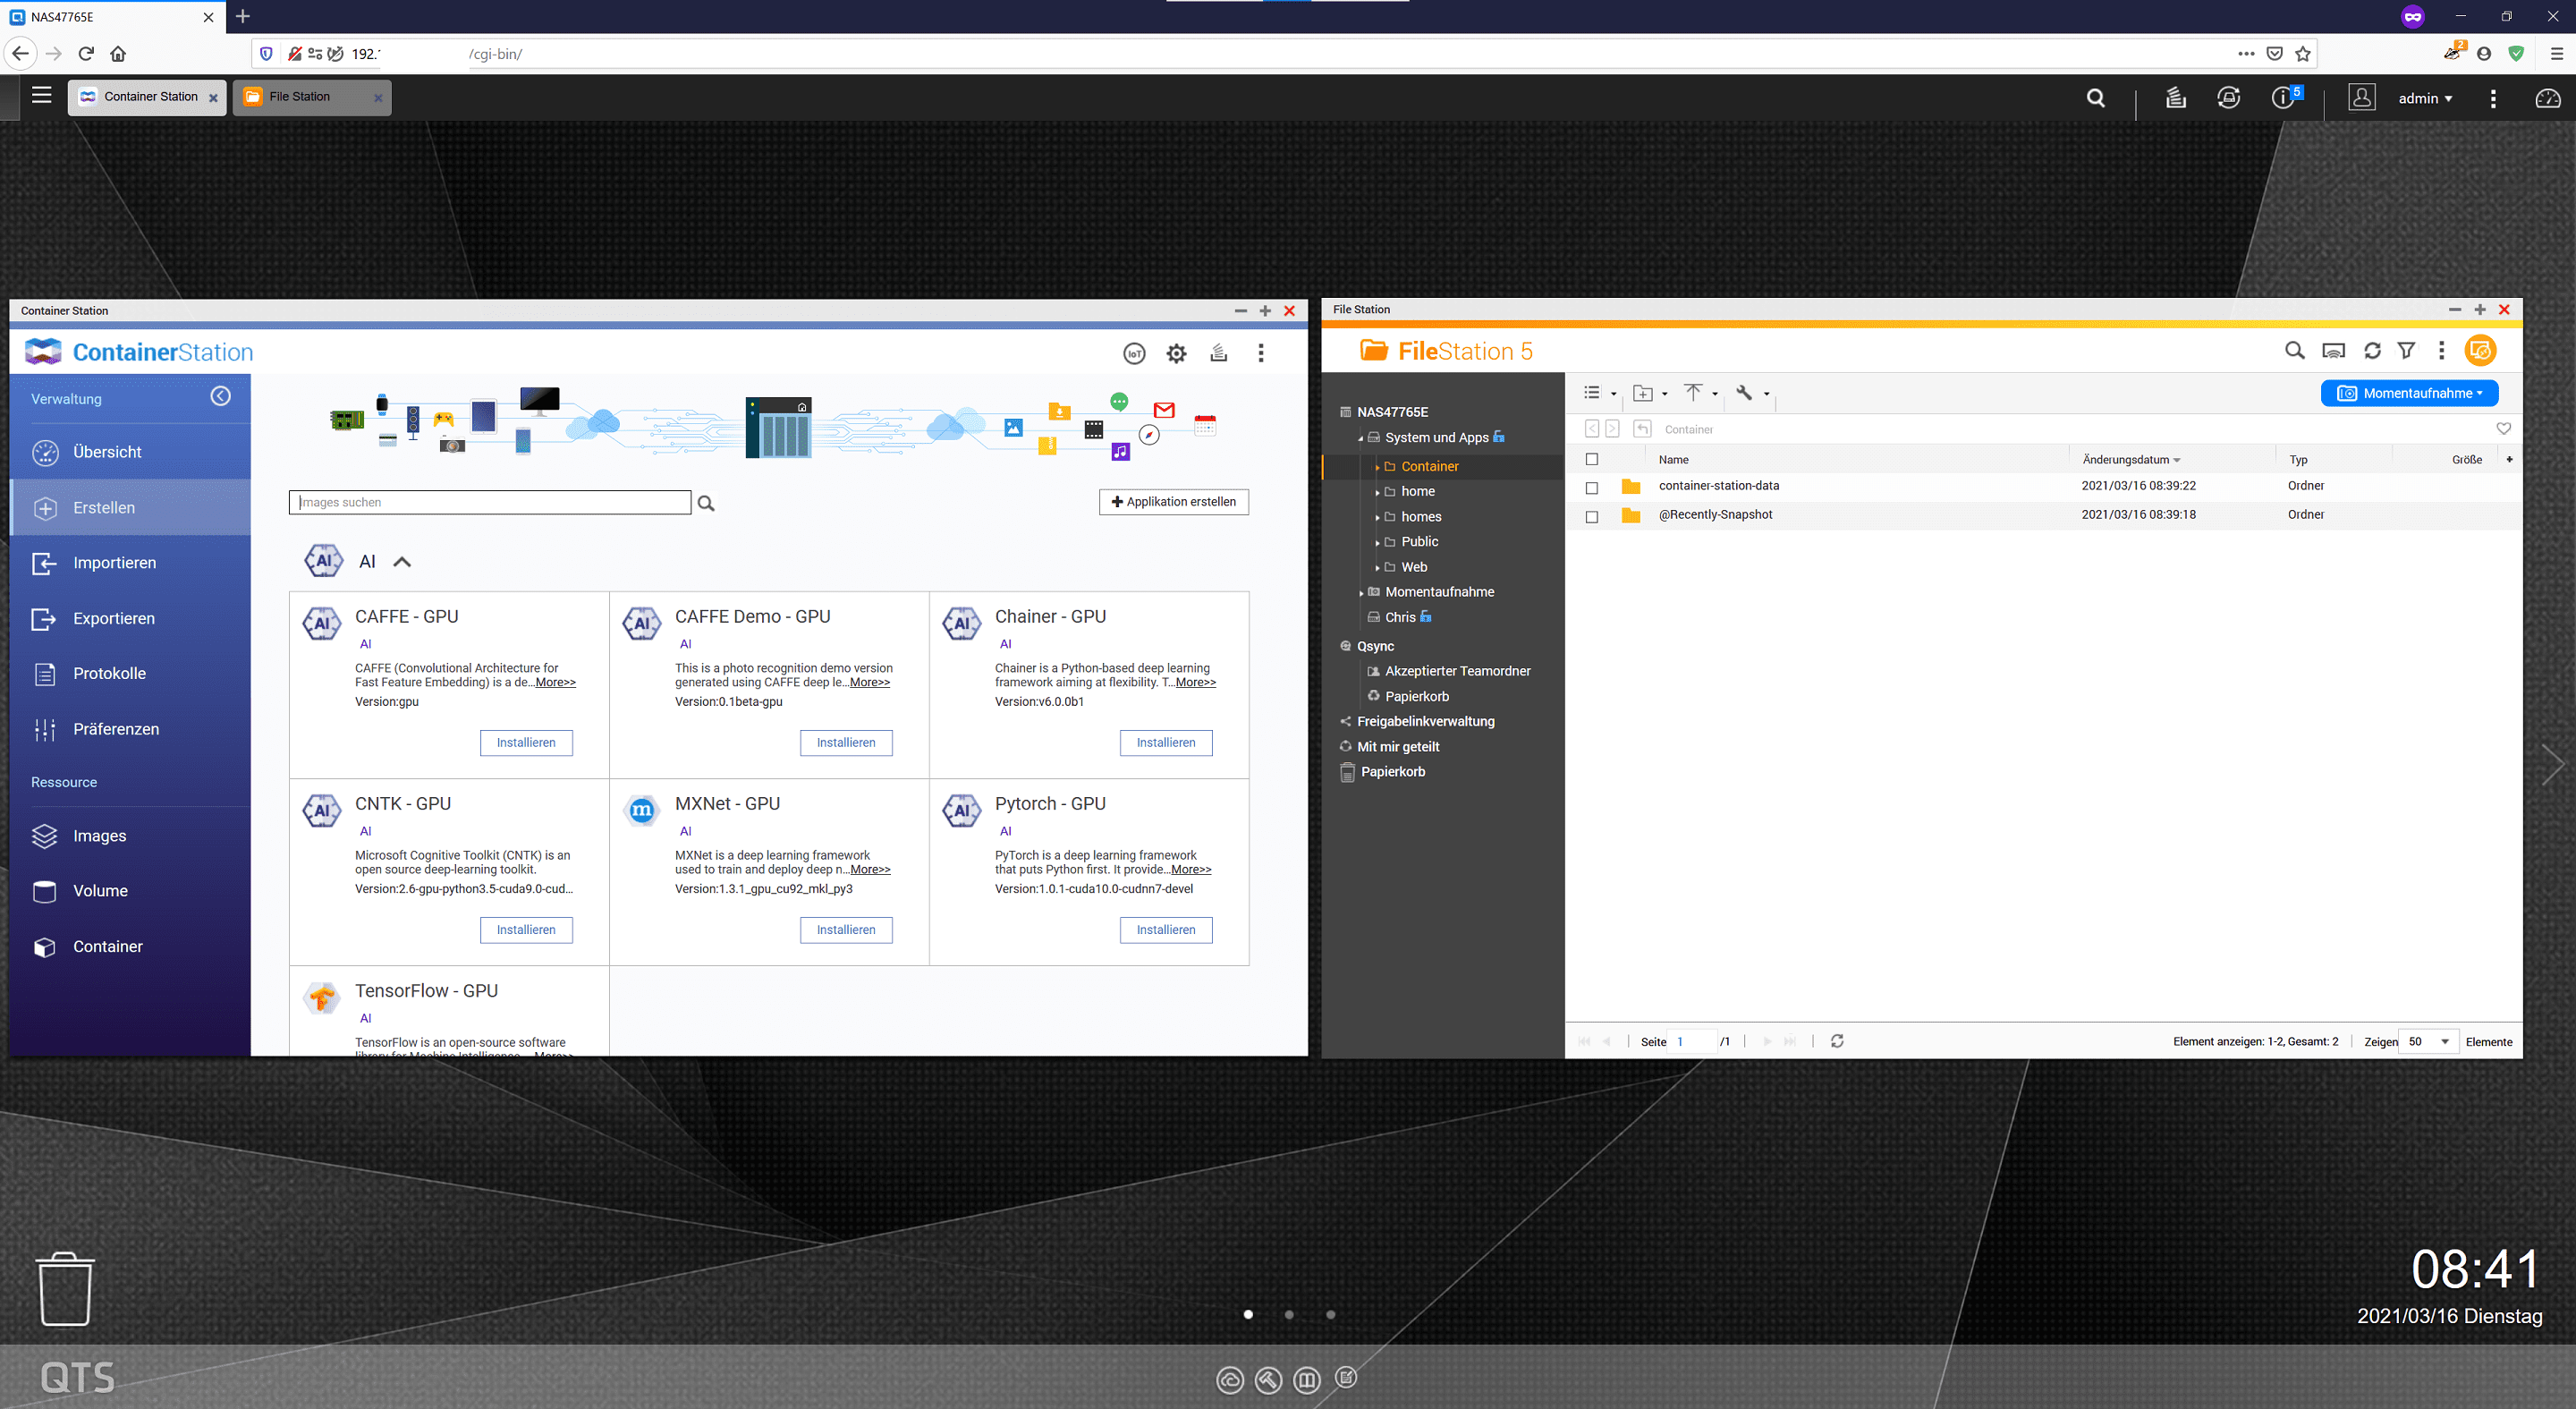
Task: Add column plus icon in File Station header
Action: (2509, 459)
